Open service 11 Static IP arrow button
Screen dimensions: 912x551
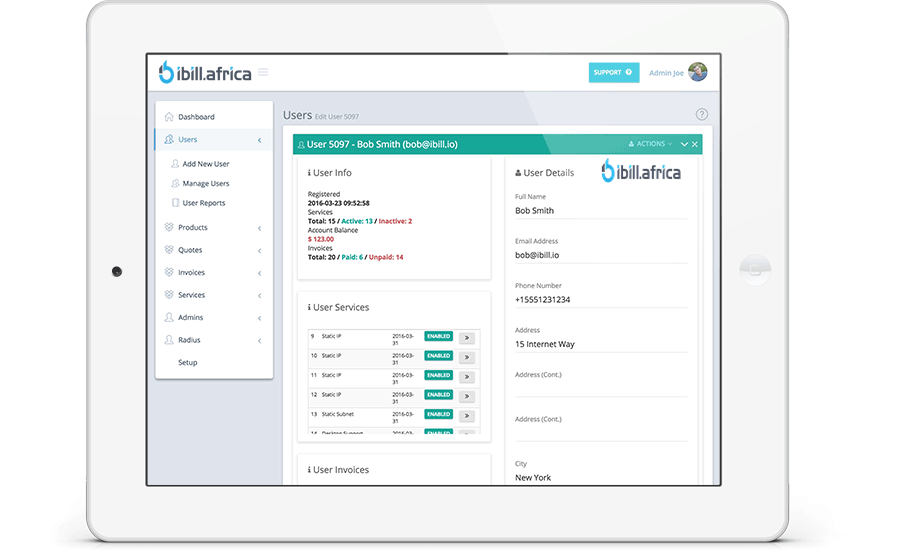[x=466, y=377]
